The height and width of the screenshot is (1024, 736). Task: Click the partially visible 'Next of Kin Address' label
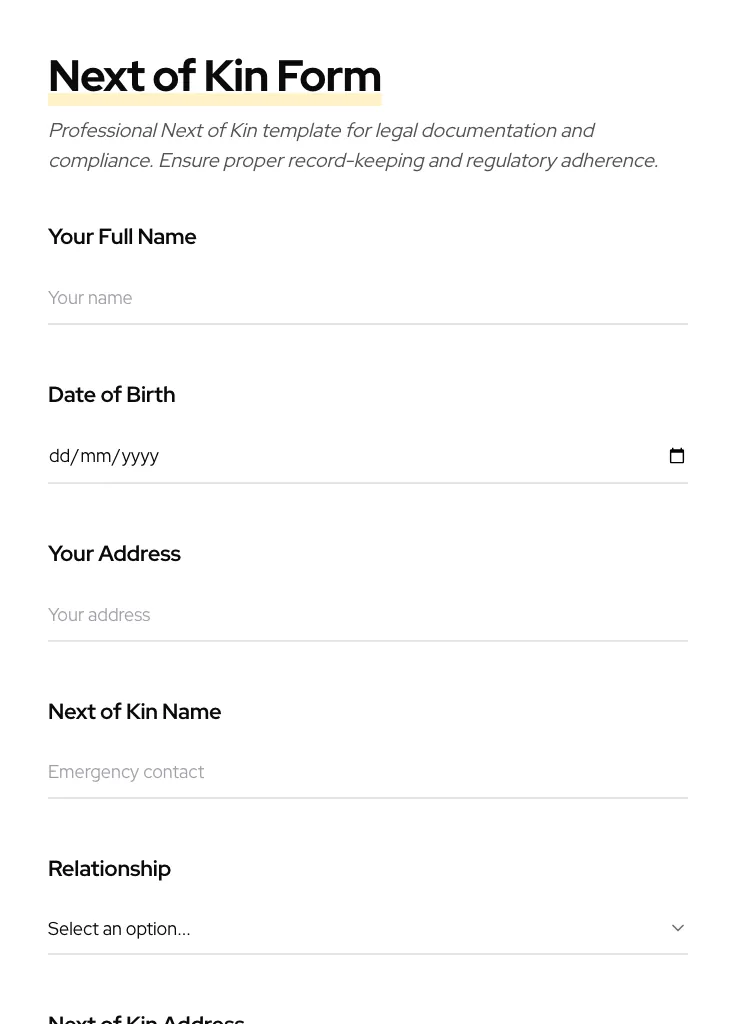146,1018
